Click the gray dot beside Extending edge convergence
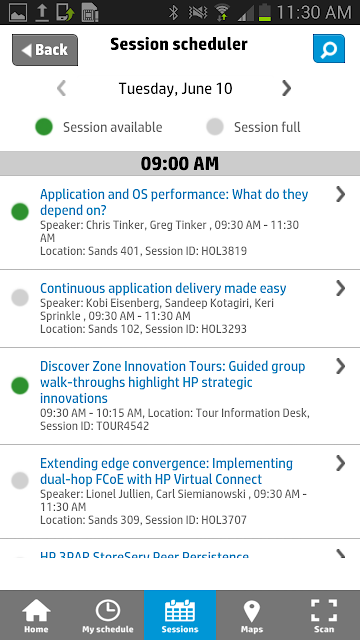The image size is (360, 640). [20, 480]
